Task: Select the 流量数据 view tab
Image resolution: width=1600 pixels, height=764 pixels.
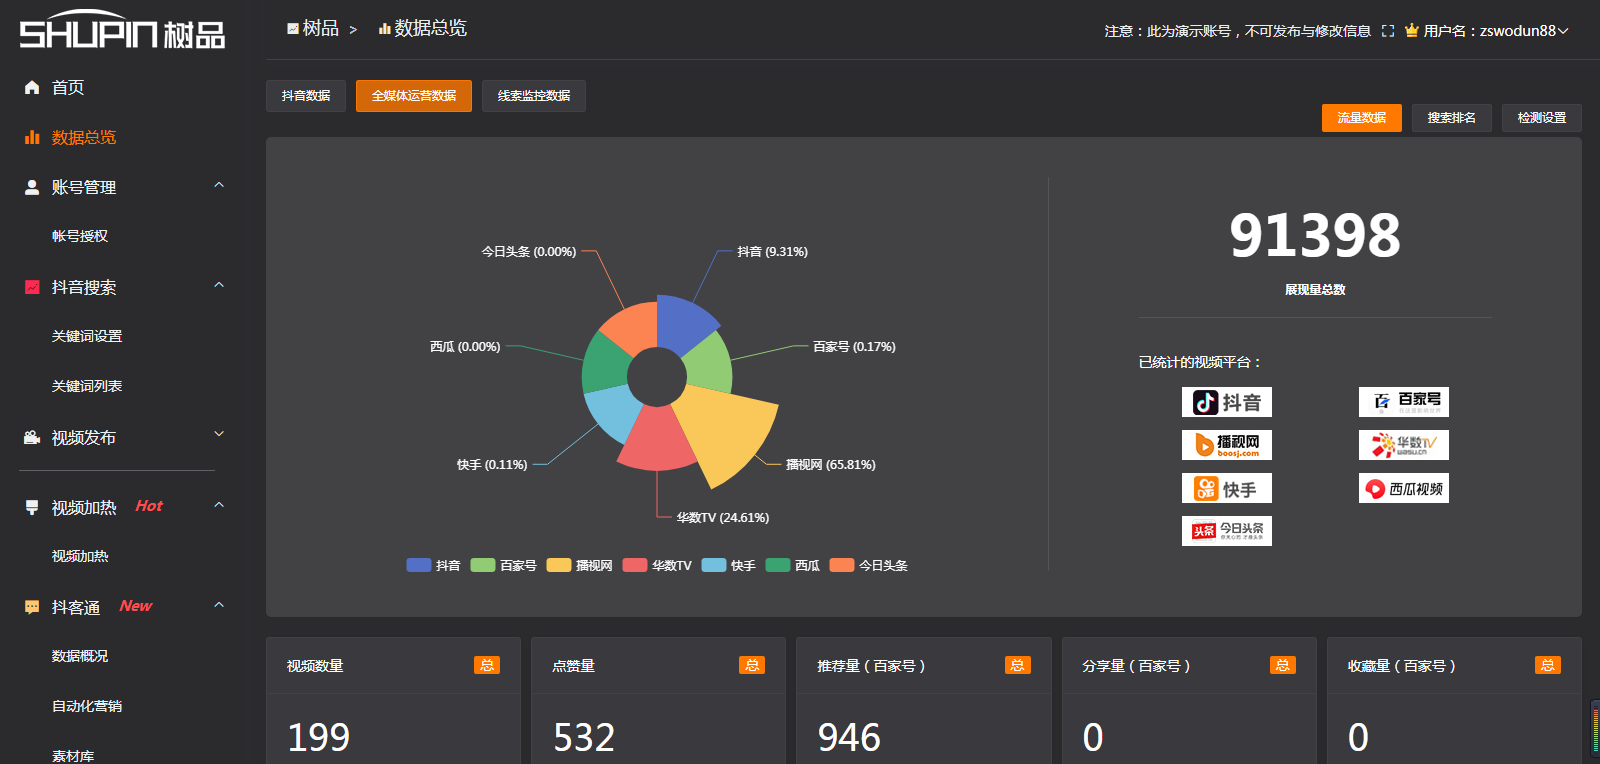Action: pos(1362,118)
